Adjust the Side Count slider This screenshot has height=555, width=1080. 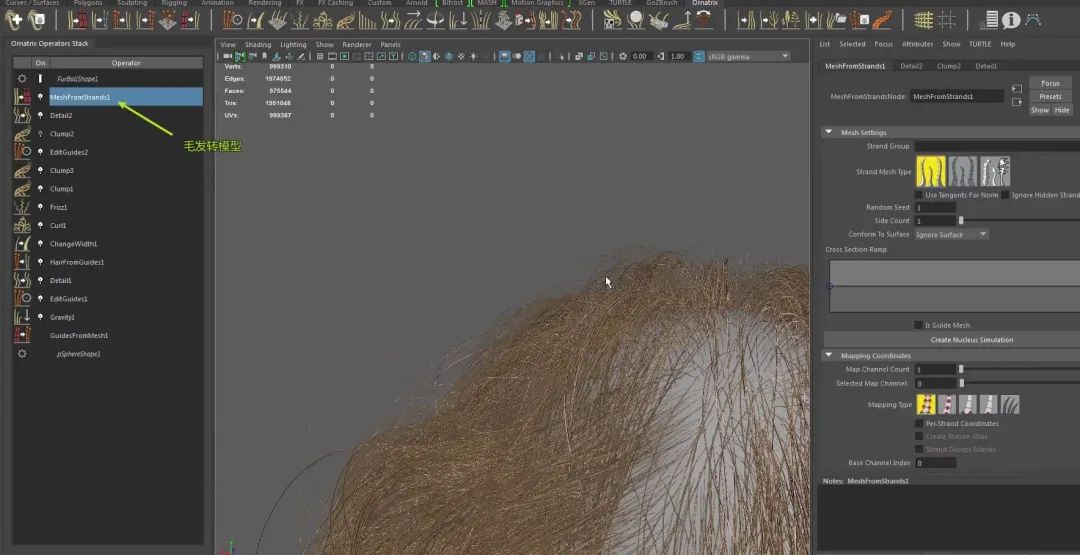point(961,221)
